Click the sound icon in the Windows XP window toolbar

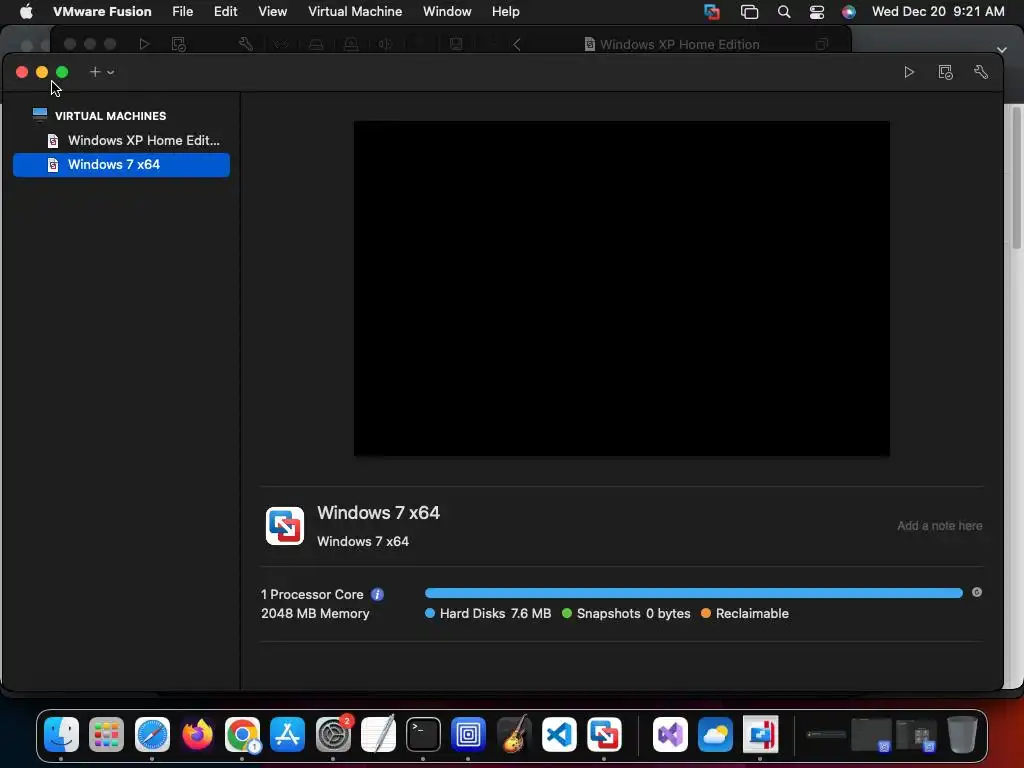tap(385, 44)
